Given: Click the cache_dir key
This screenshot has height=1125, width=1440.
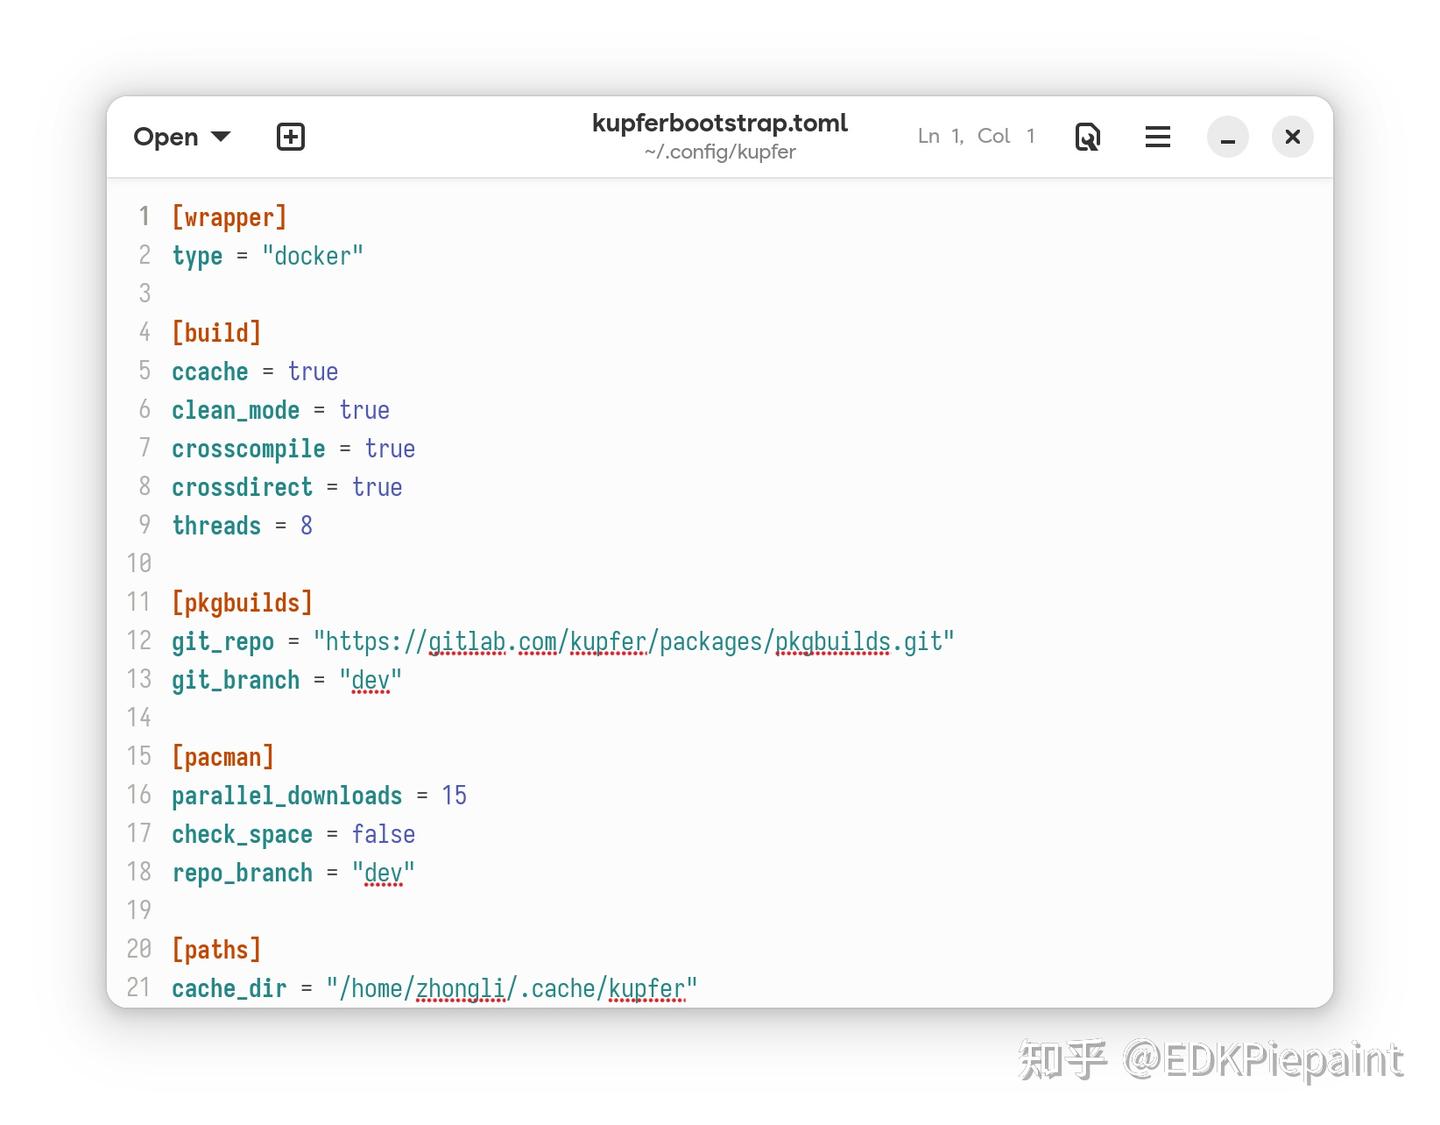Looking at the screenshot, I should (x=229, y=988).
